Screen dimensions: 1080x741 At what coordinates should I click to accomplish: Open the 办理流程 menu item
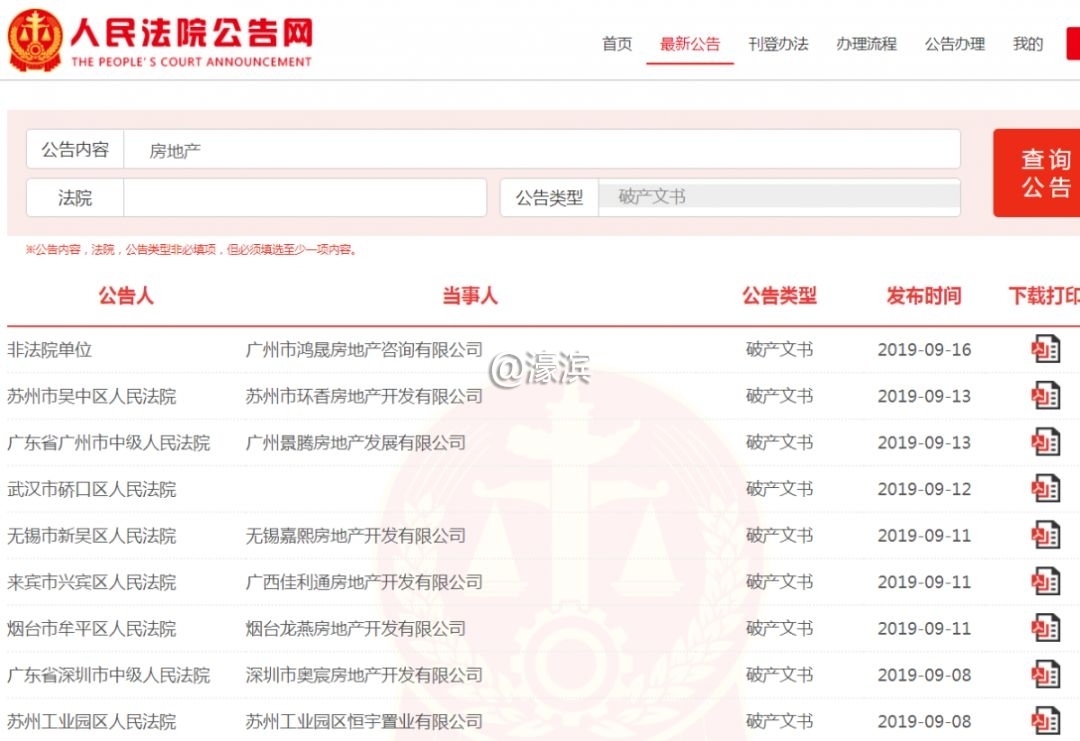tap(866, 44)
